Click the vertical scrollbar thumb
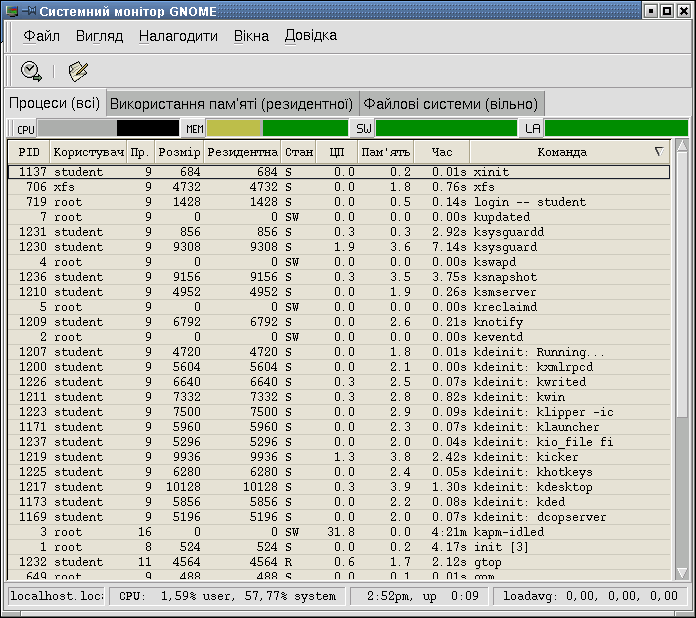 (x=682, y=284)
